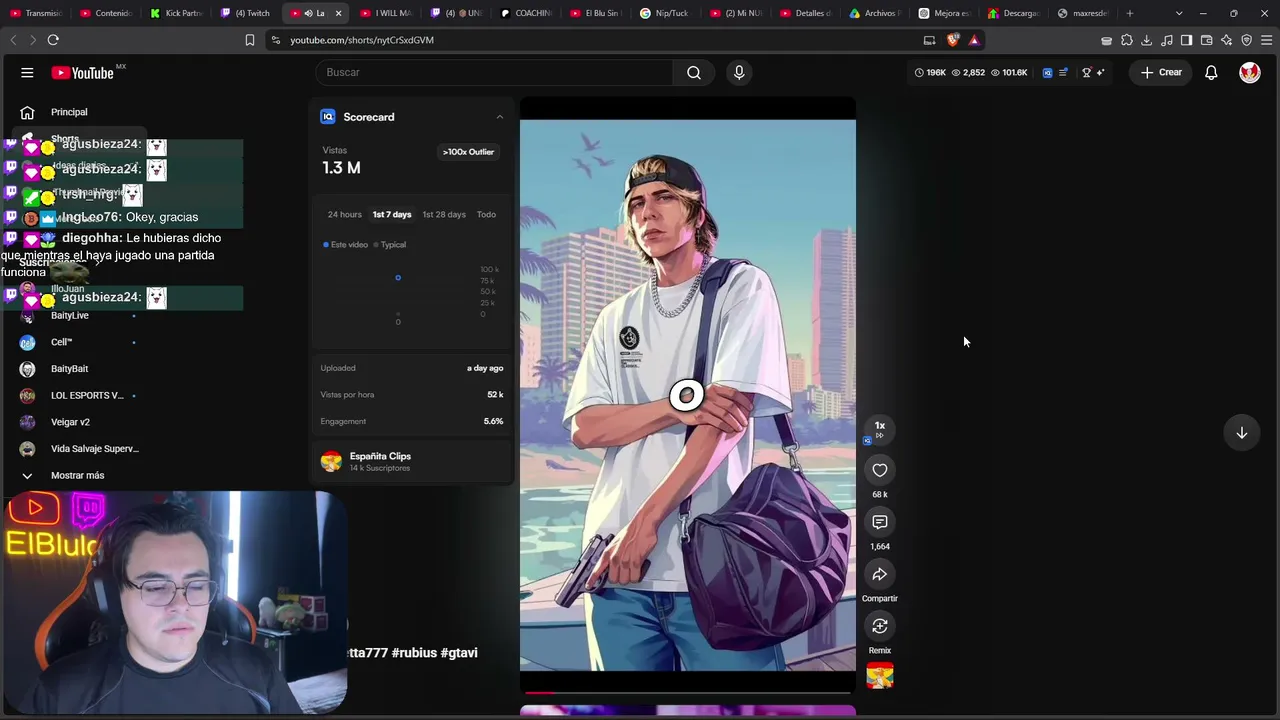This screenshot has height=720, width=1280.
Task: Collapse the Scorecard panel
Action: (500, 117)
